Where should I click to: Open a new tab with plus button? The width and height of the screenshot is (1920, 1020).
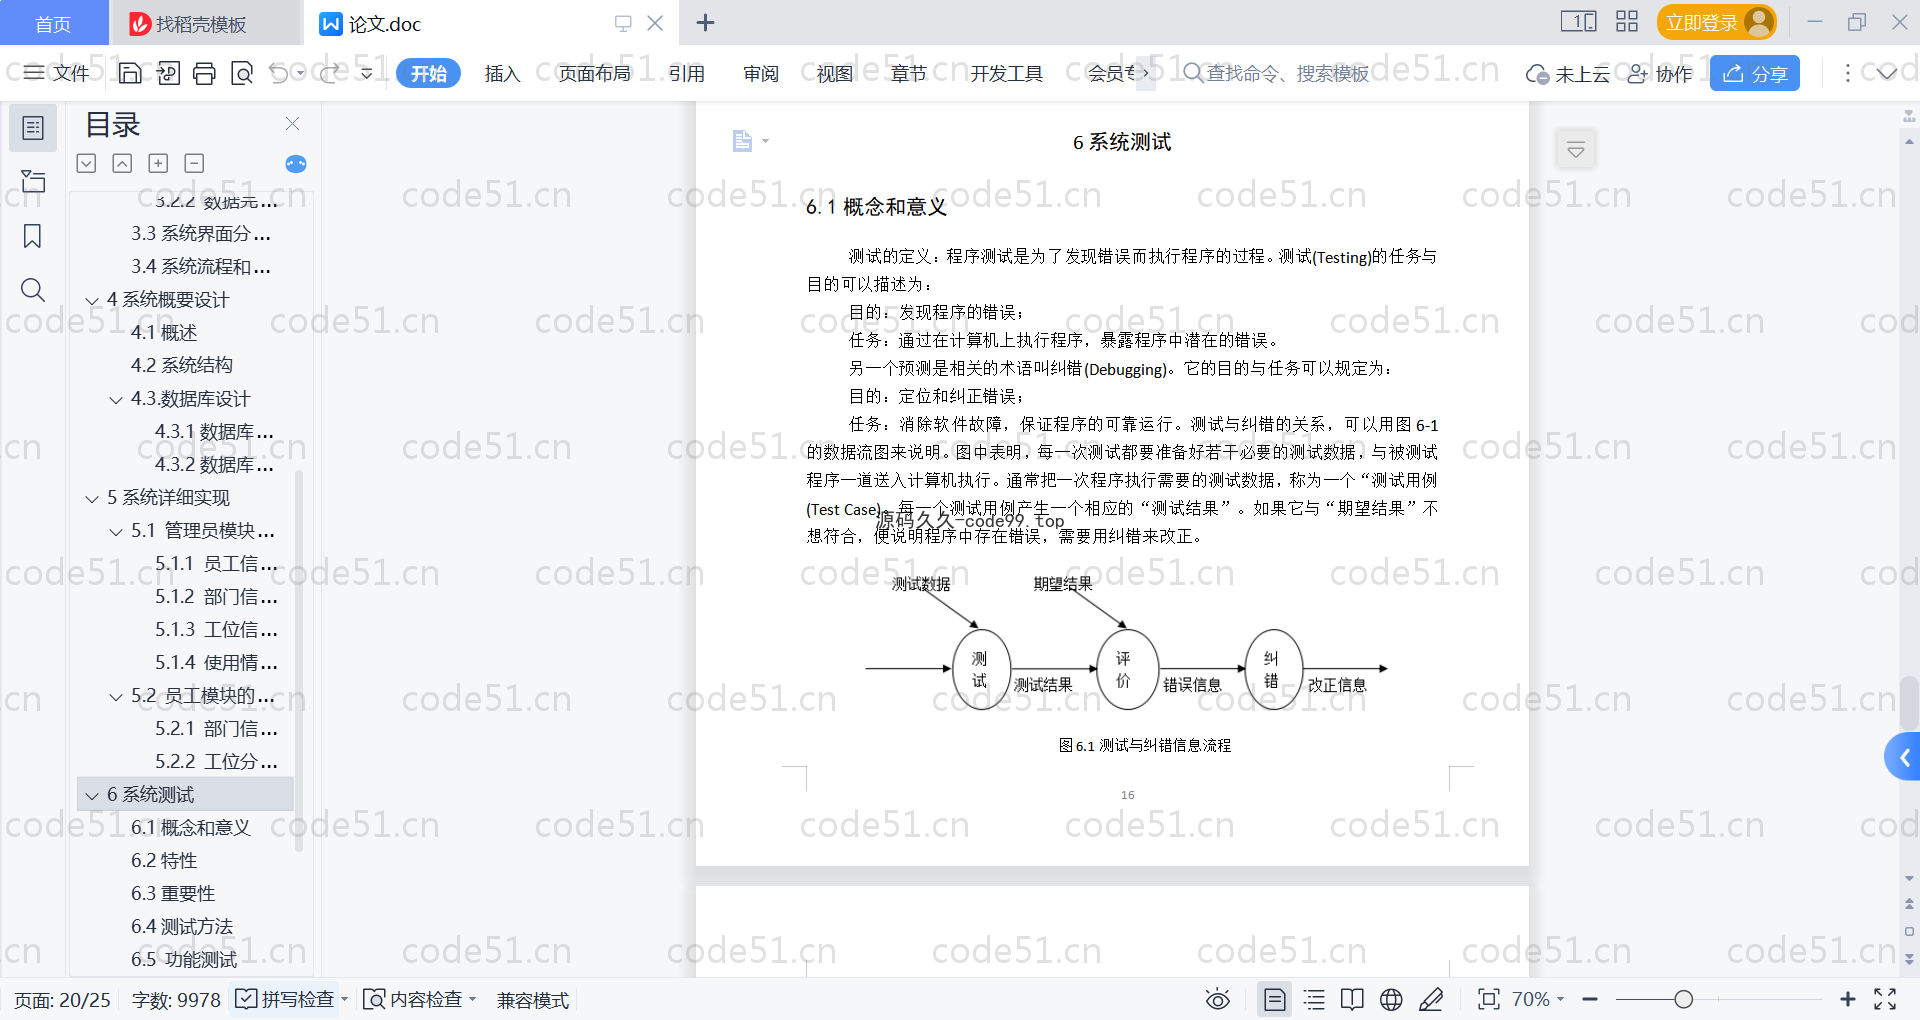click(705, 22)
